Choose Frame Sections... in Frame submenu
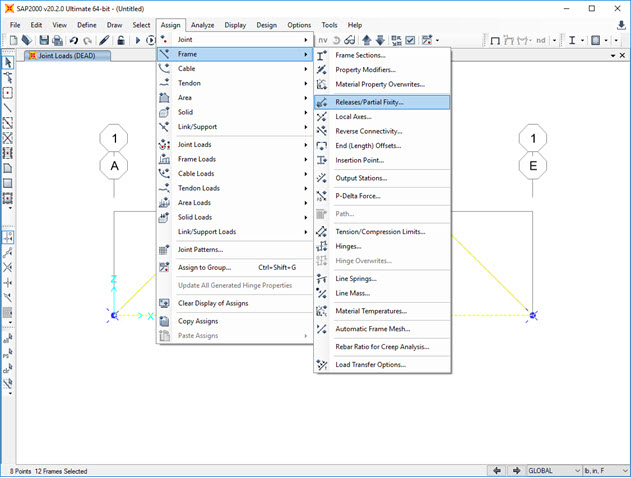This screenshot has width=631, height=478. pos(382,55)
